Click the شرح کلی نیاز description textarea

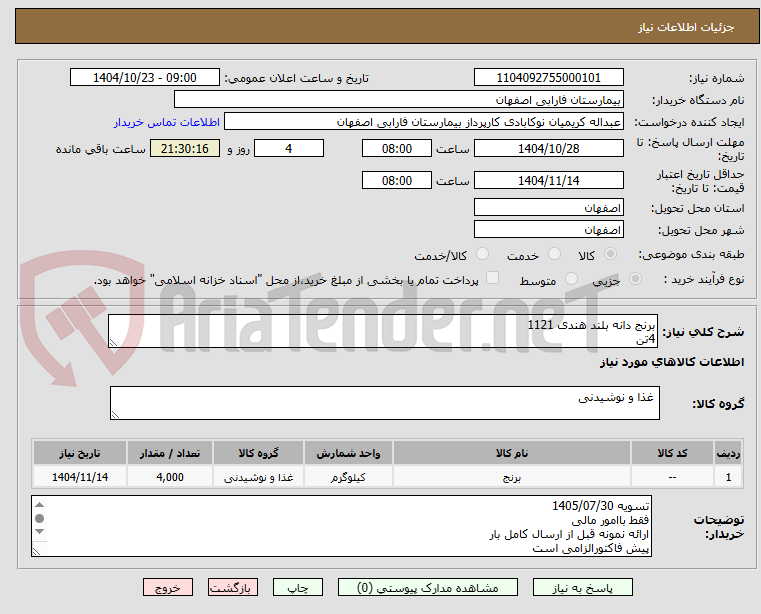383,331
